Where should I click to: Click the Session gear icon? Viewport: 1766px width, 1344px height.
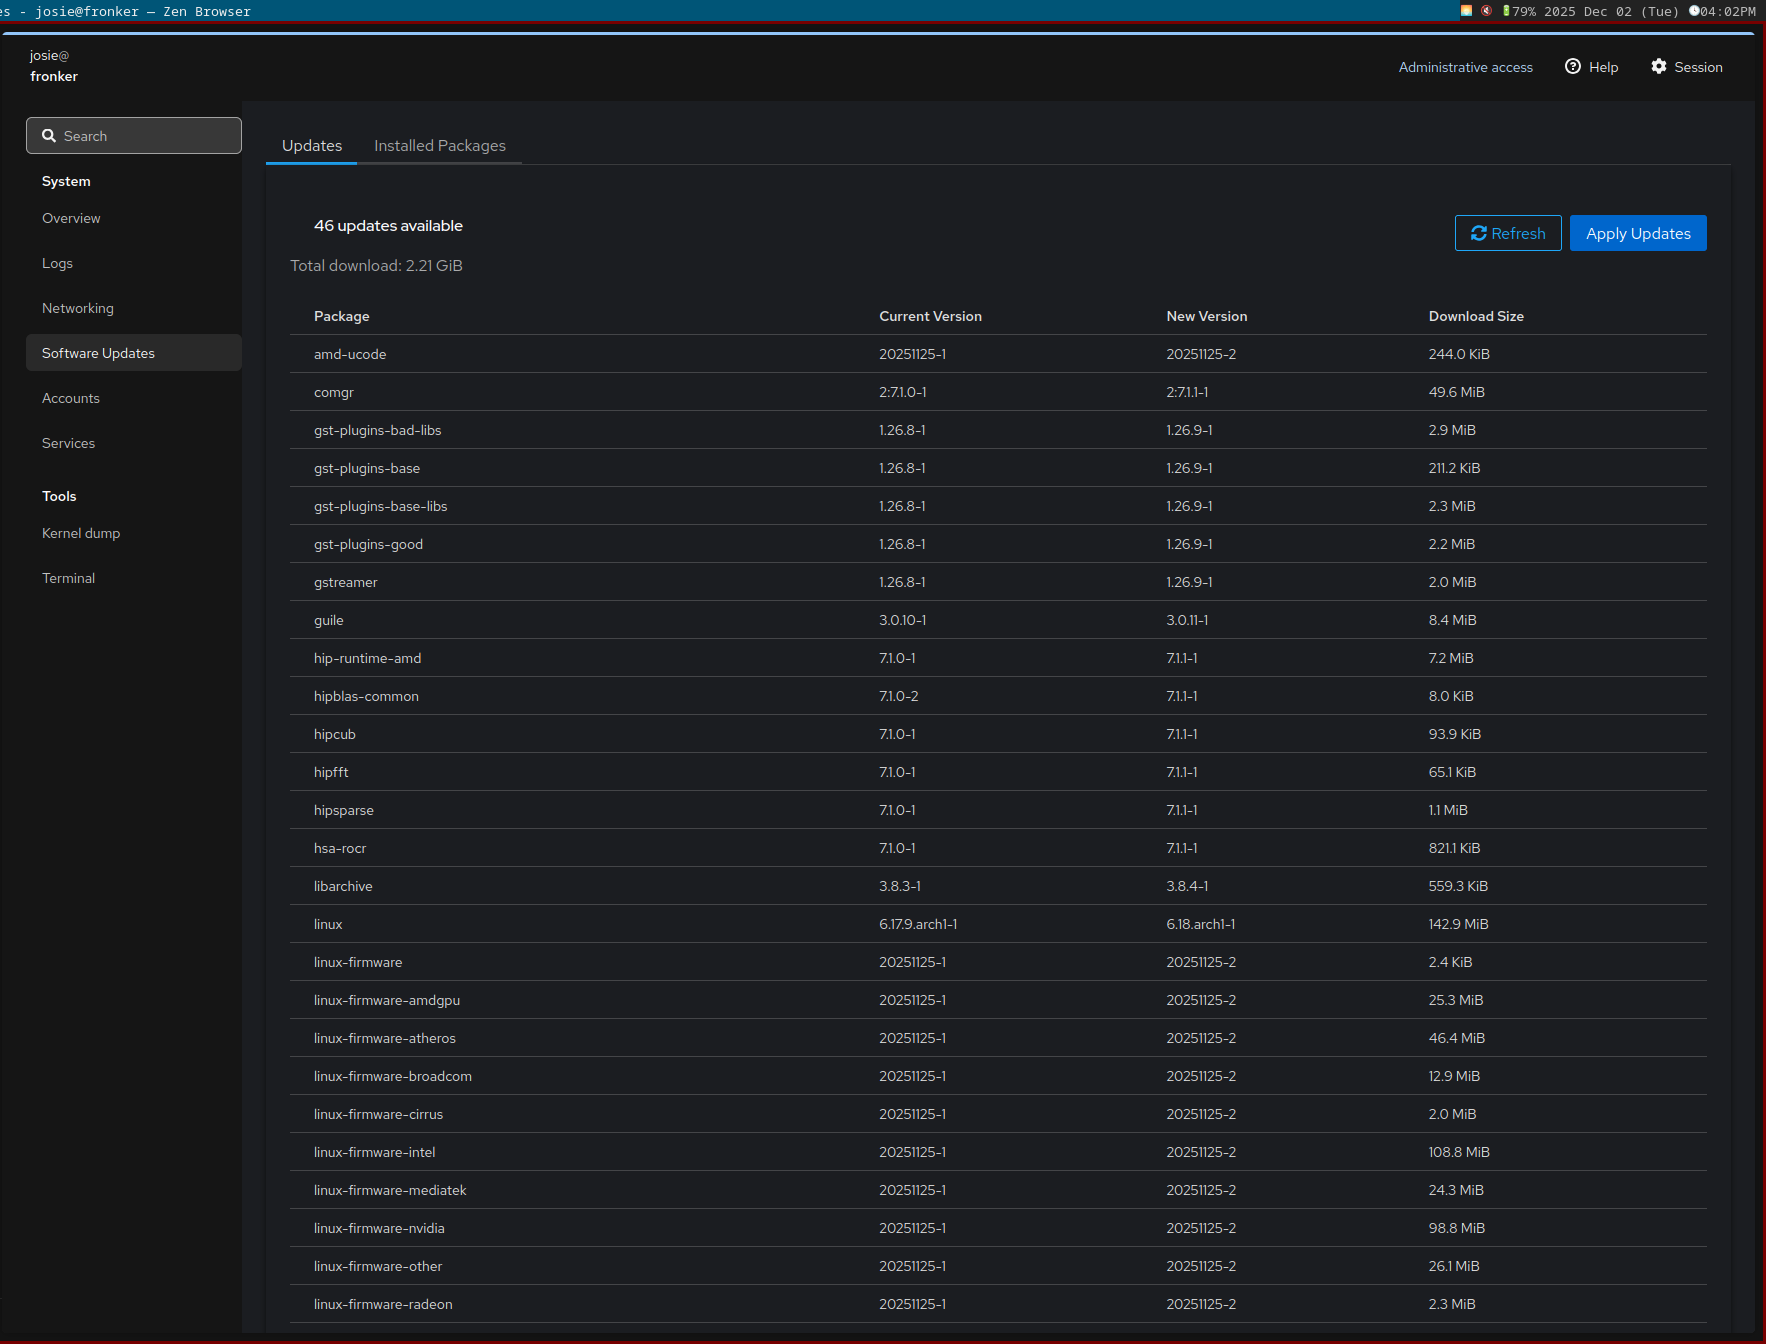pyautogui.click(x=1659, y=67)
